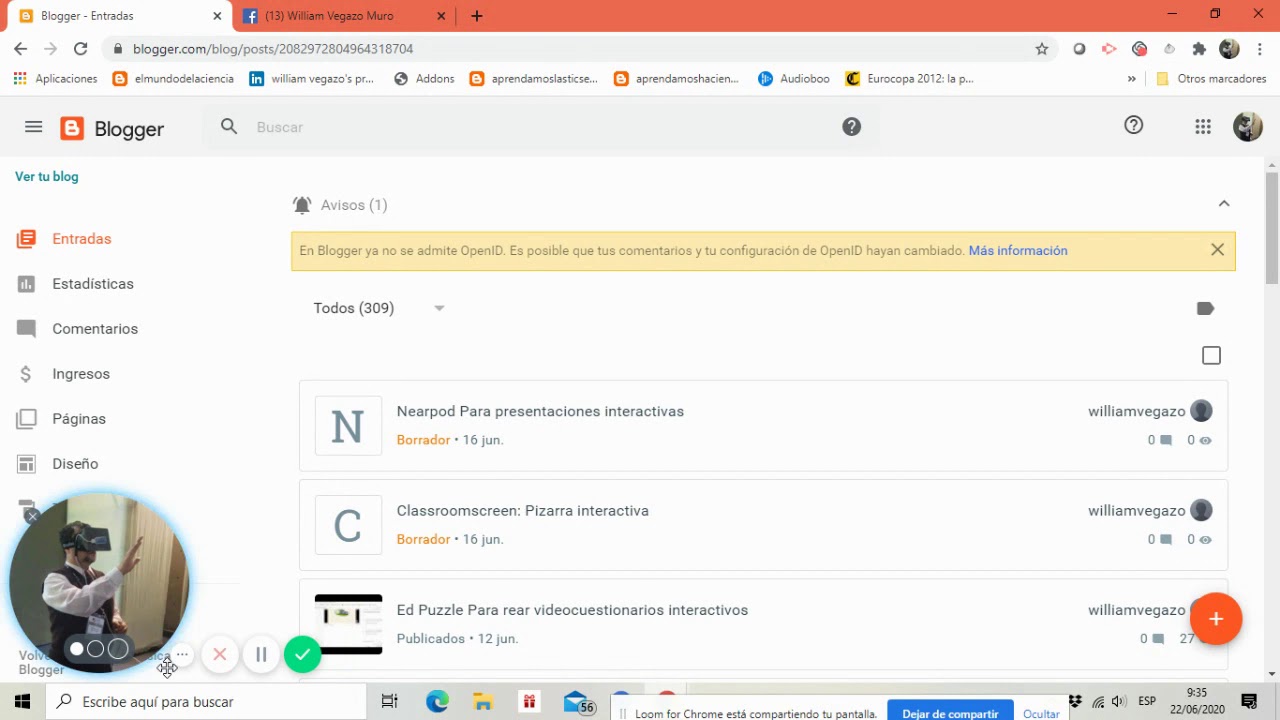
Task: Go back in the browser
Action: click(20, 48)
